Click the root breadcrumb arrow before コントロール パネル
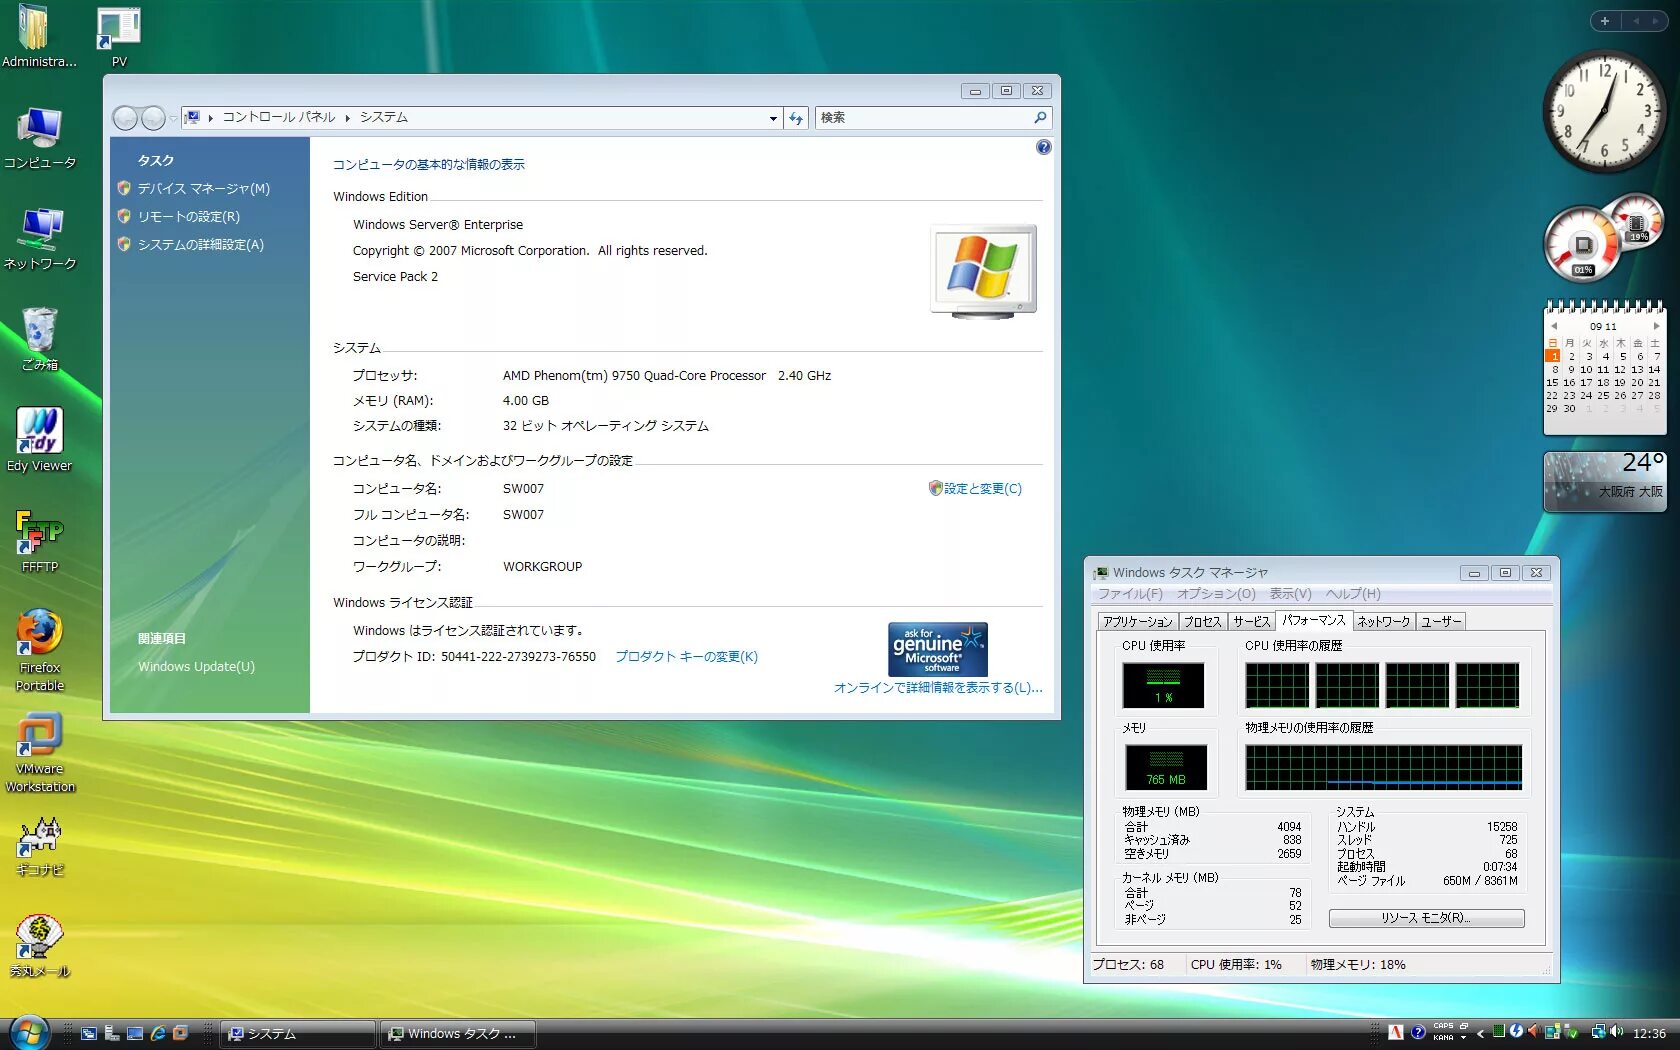 (x=211, y=118)
